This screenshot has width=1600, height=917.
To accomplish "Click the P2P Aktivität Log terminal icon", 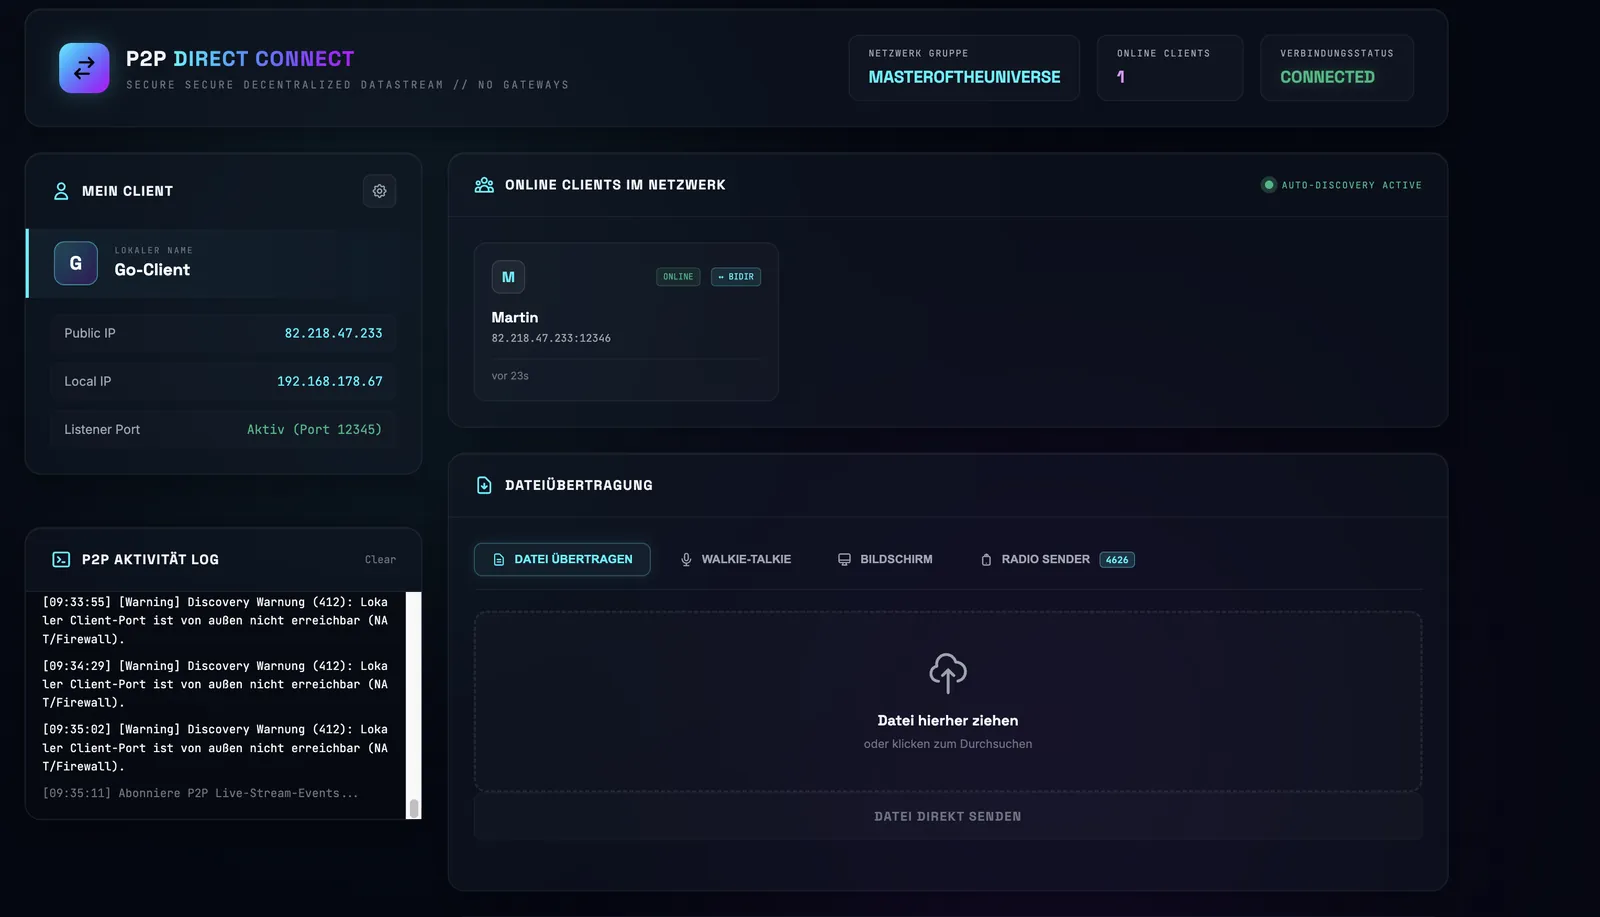I will point(61,560).
